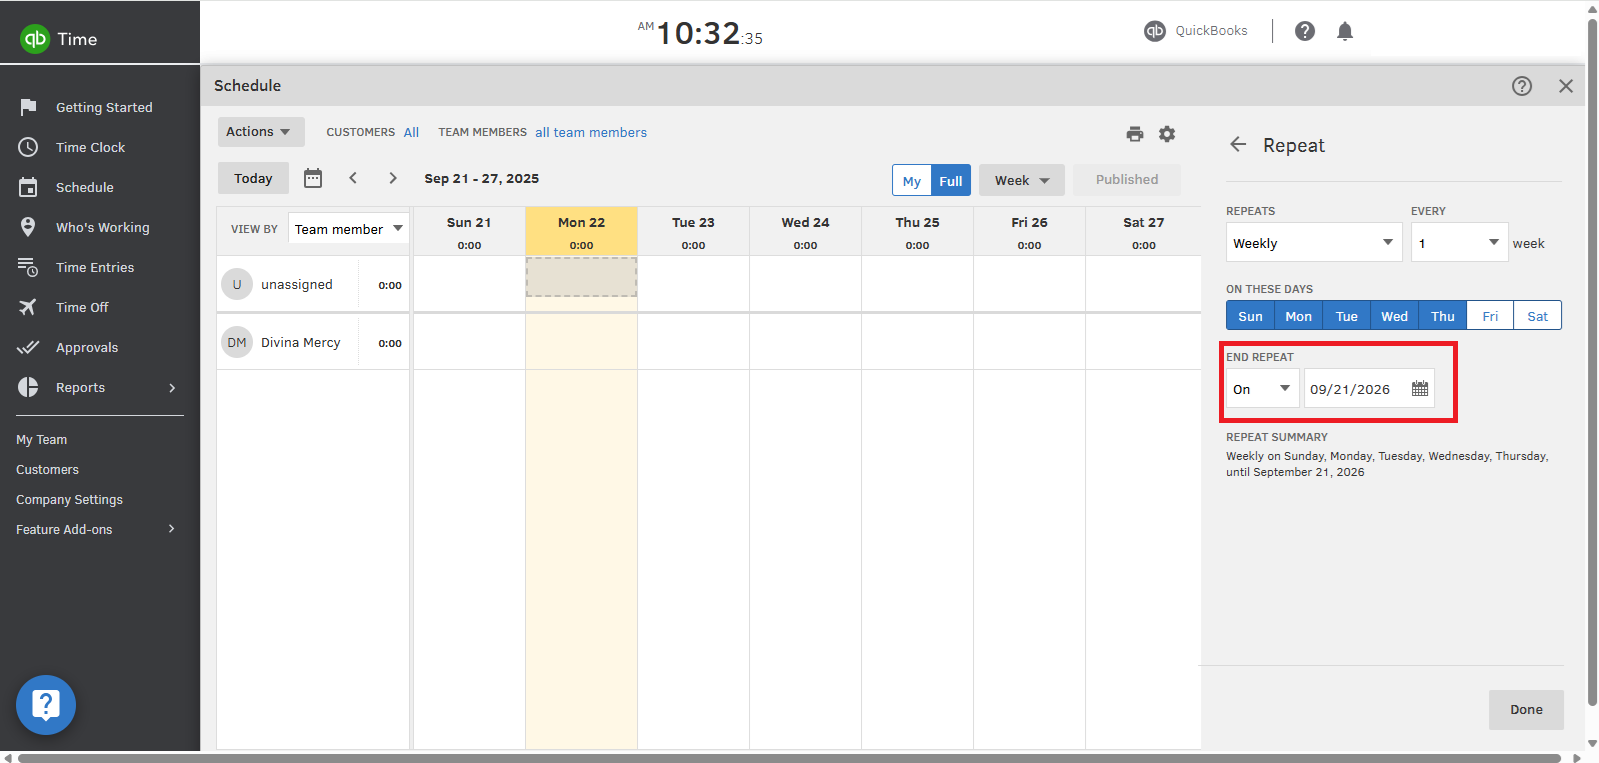
Task: Click the notifications bell icon
Action: 1345,31
